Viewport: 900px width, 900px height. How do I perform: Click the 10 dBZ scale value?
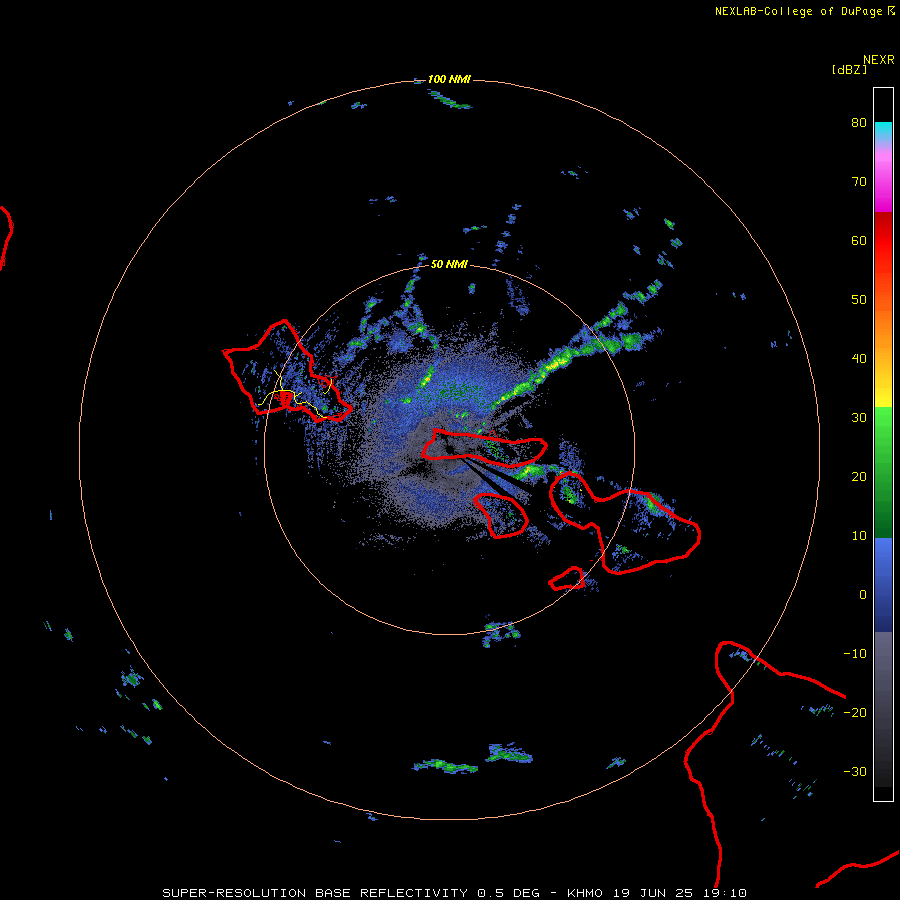click(859, 536)
